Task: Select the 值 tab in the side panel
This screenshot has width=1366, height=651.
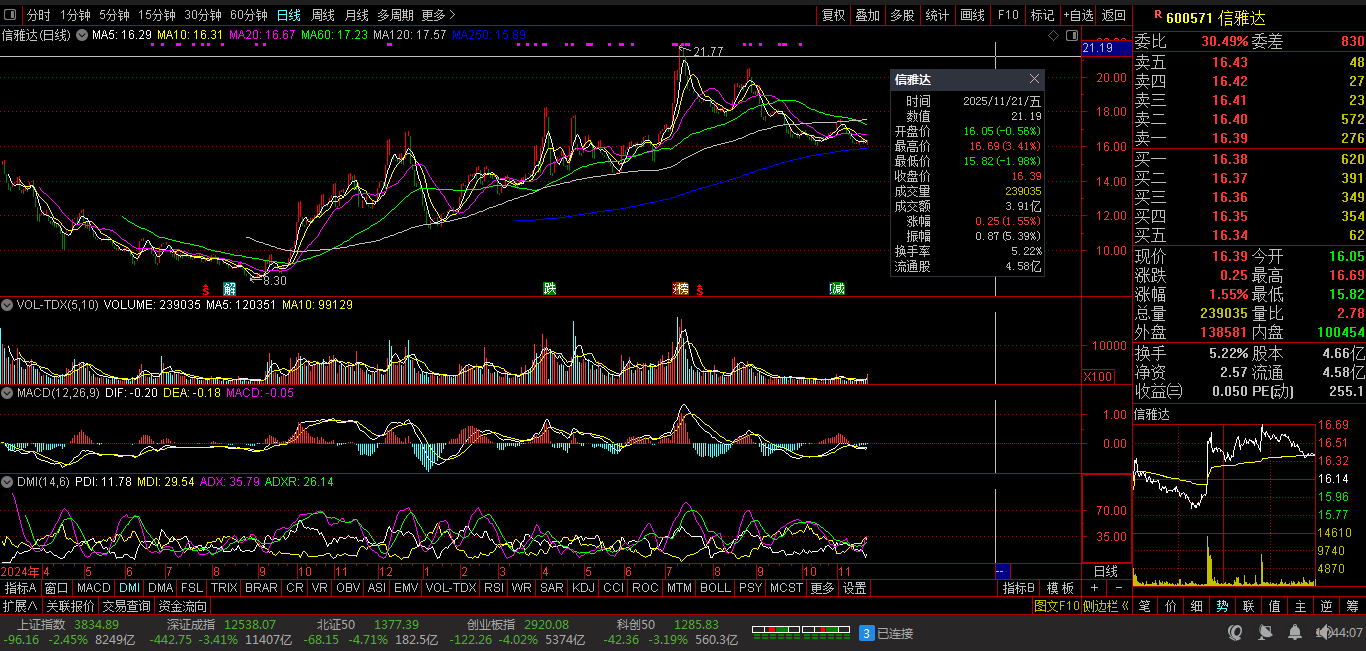Action: [x=1275, y=605]
